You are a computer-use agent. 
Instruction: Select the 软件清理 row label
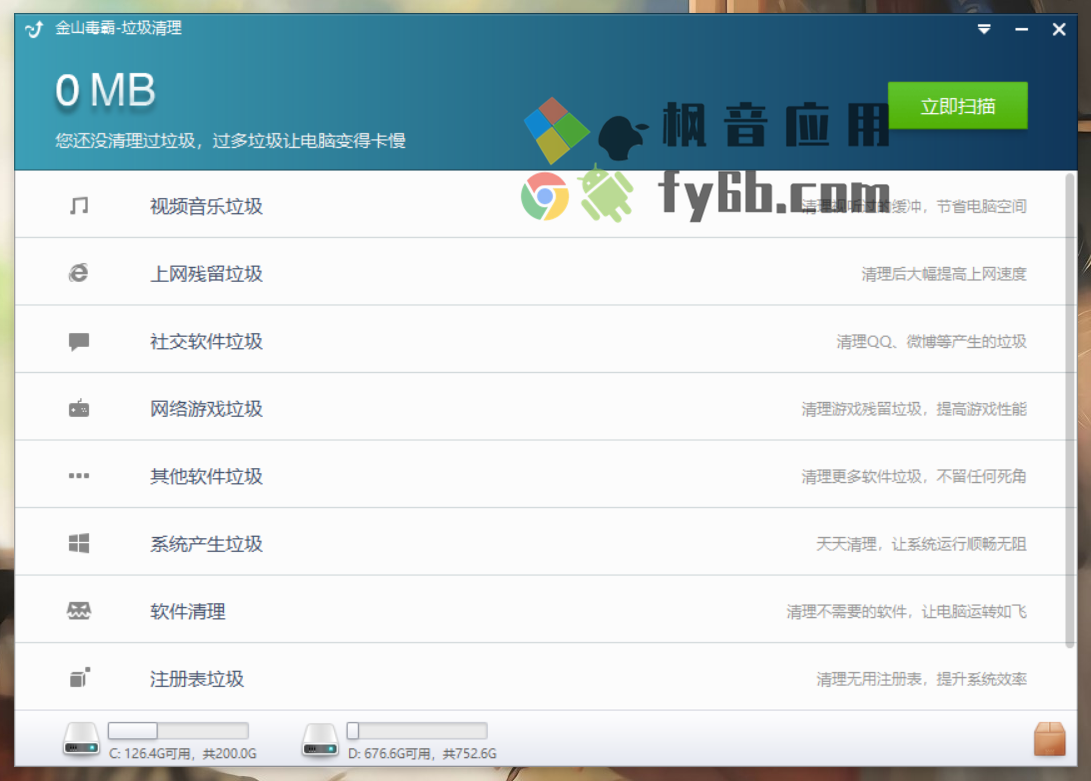tap(187, 611)
